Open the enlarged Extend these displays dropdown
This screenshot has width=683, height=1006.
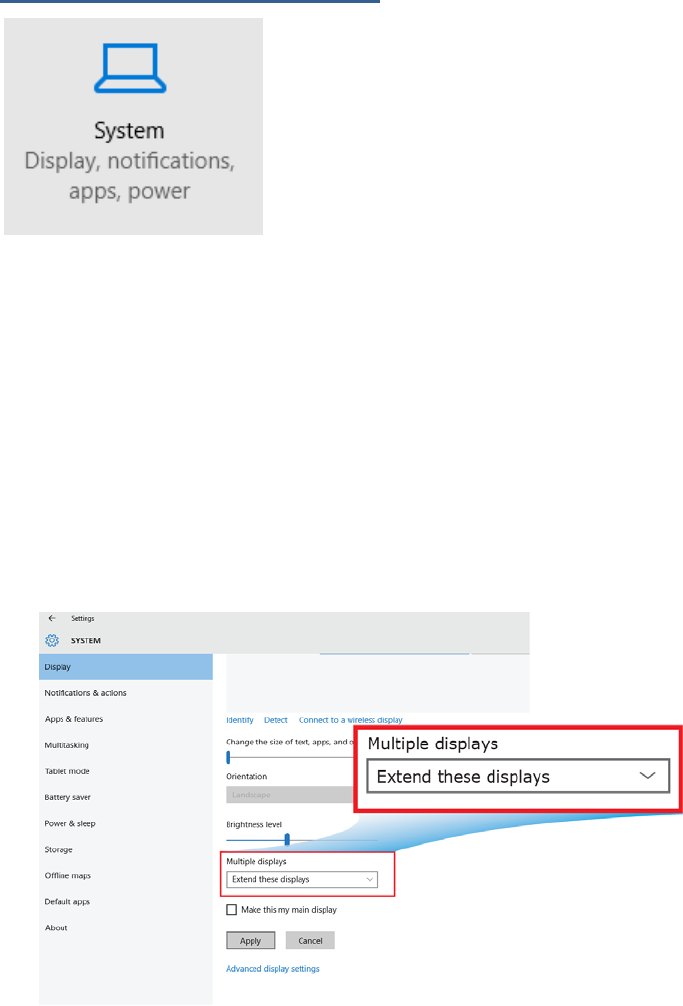coord(518,776)
